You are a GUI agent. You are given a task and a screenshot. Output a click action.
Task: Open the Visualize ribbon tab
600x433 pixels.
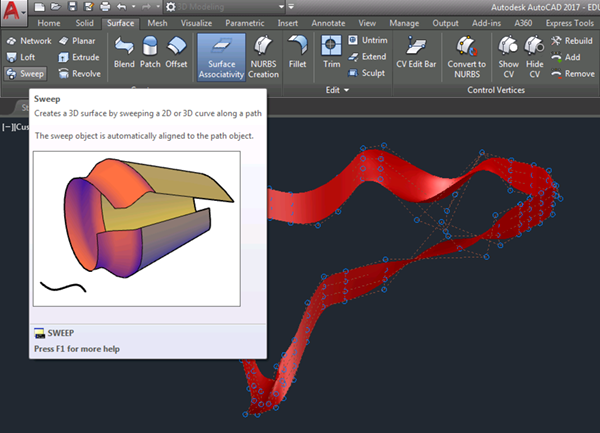pos(199,22)
